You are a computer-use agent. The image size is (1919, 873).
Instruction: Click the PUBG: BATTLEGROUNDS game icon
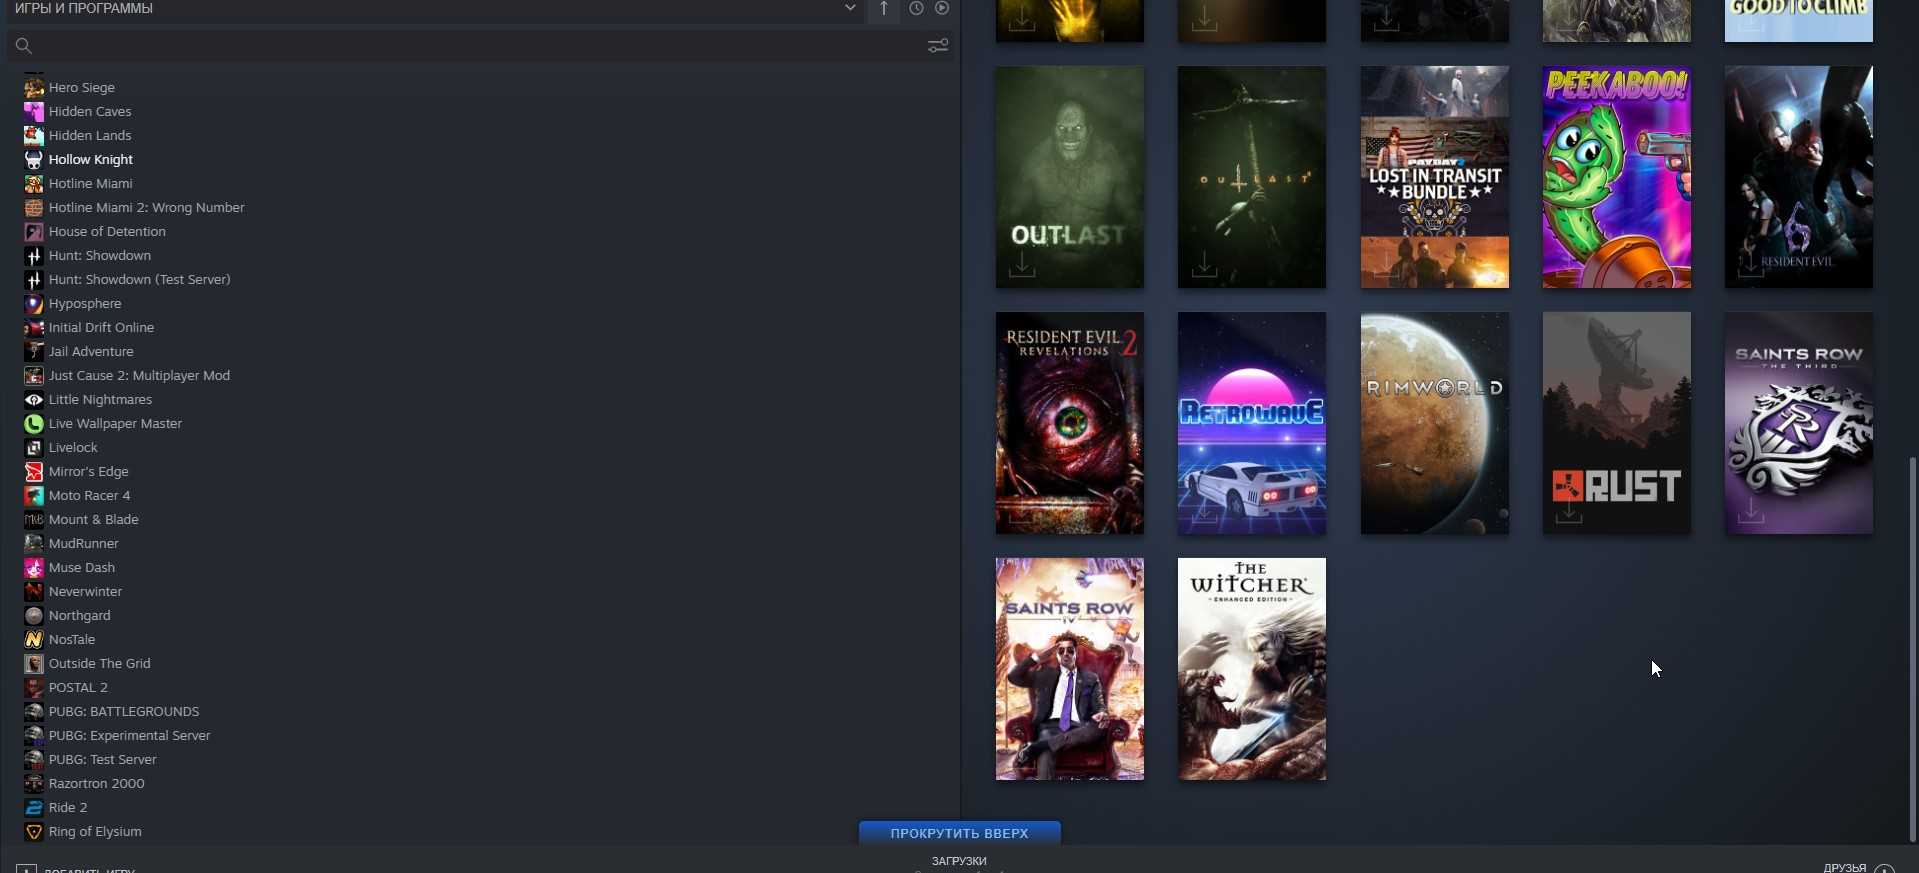(x=34, y=712)
